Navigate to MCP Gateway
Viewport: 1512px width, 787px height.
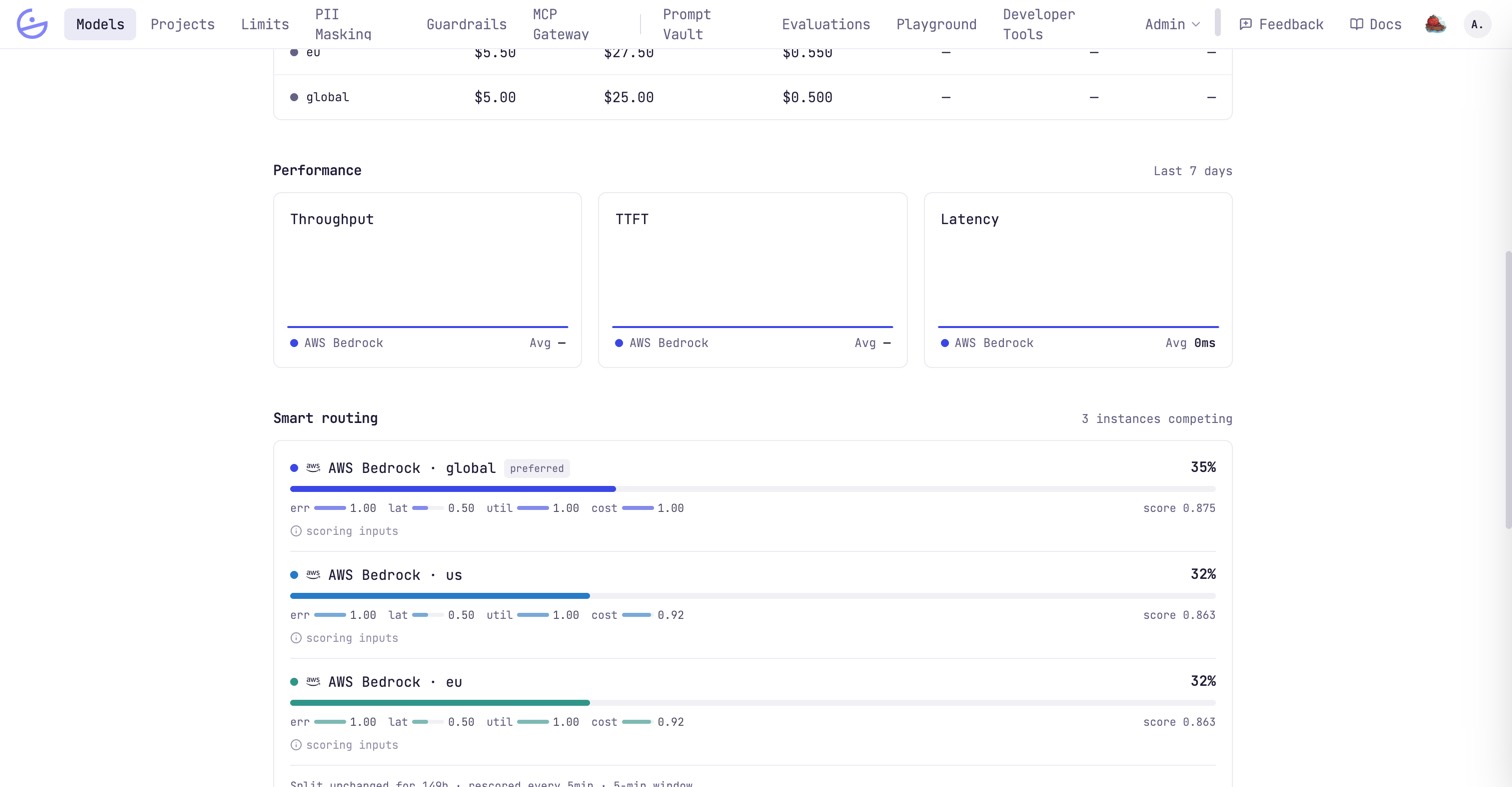click(x=561, y=24)
